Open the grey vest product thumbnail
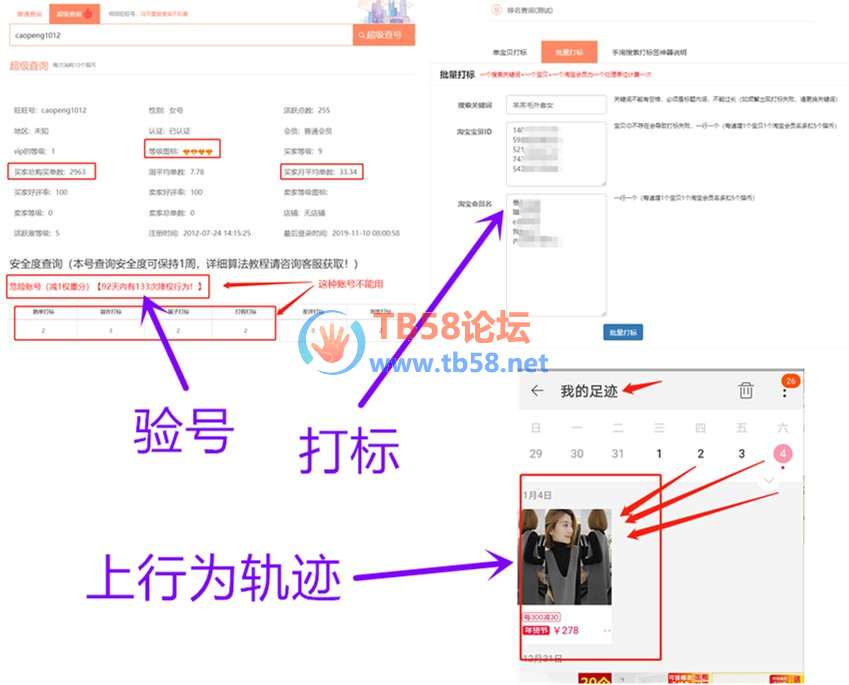The image size is (849, 685). pyautogui.click(x=566, y=556)
